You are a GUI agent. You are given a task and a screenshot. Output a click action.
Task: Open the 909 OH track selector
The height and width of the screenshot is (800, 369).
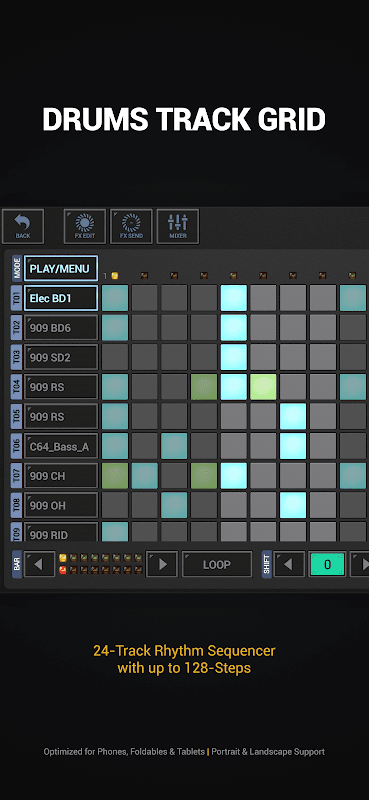pos(61,505)
